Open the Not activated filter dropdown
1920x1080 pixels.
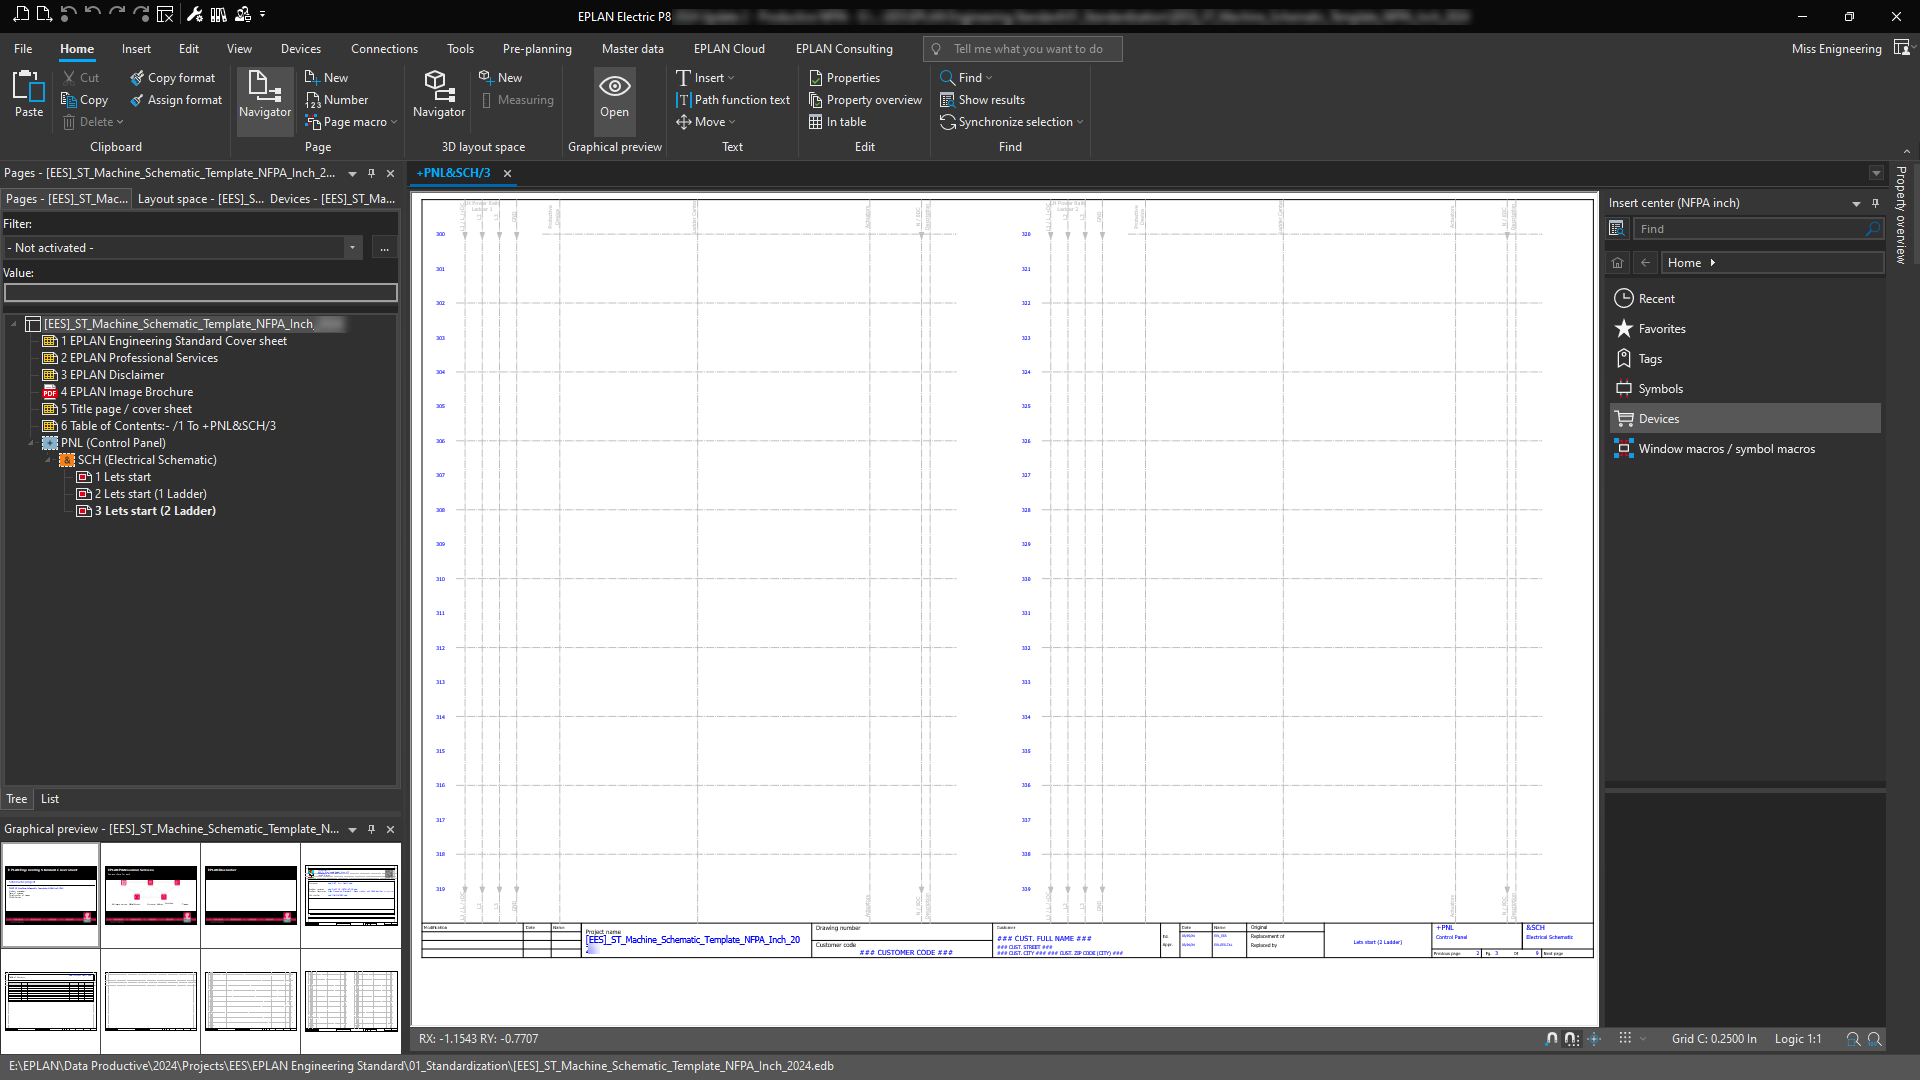(352, 248)
